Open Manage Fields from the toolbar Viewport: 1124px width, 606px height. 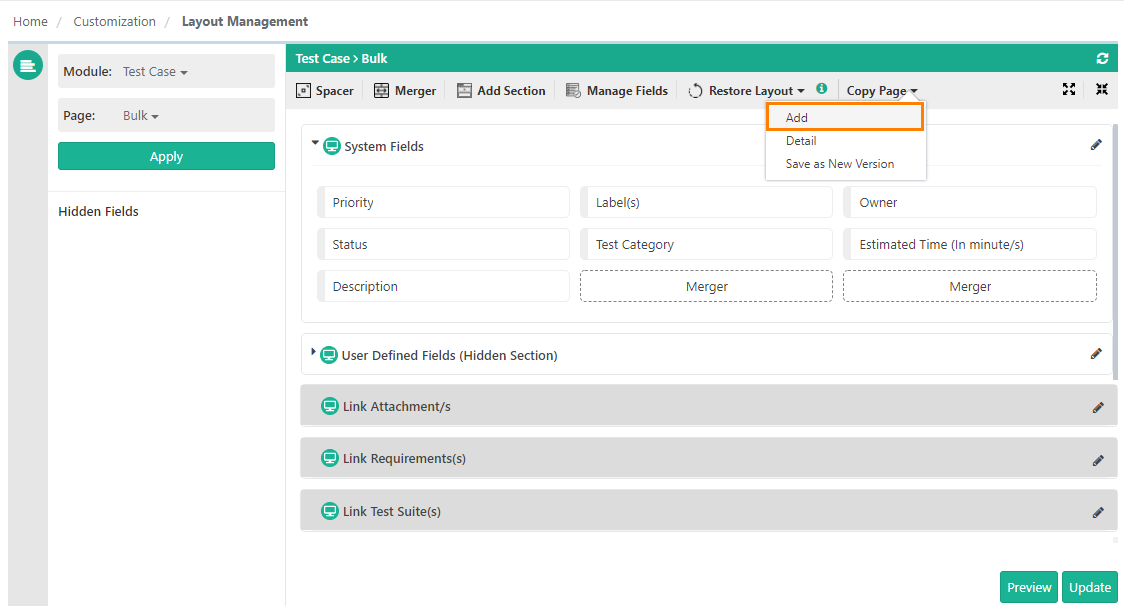coord(573,90)
